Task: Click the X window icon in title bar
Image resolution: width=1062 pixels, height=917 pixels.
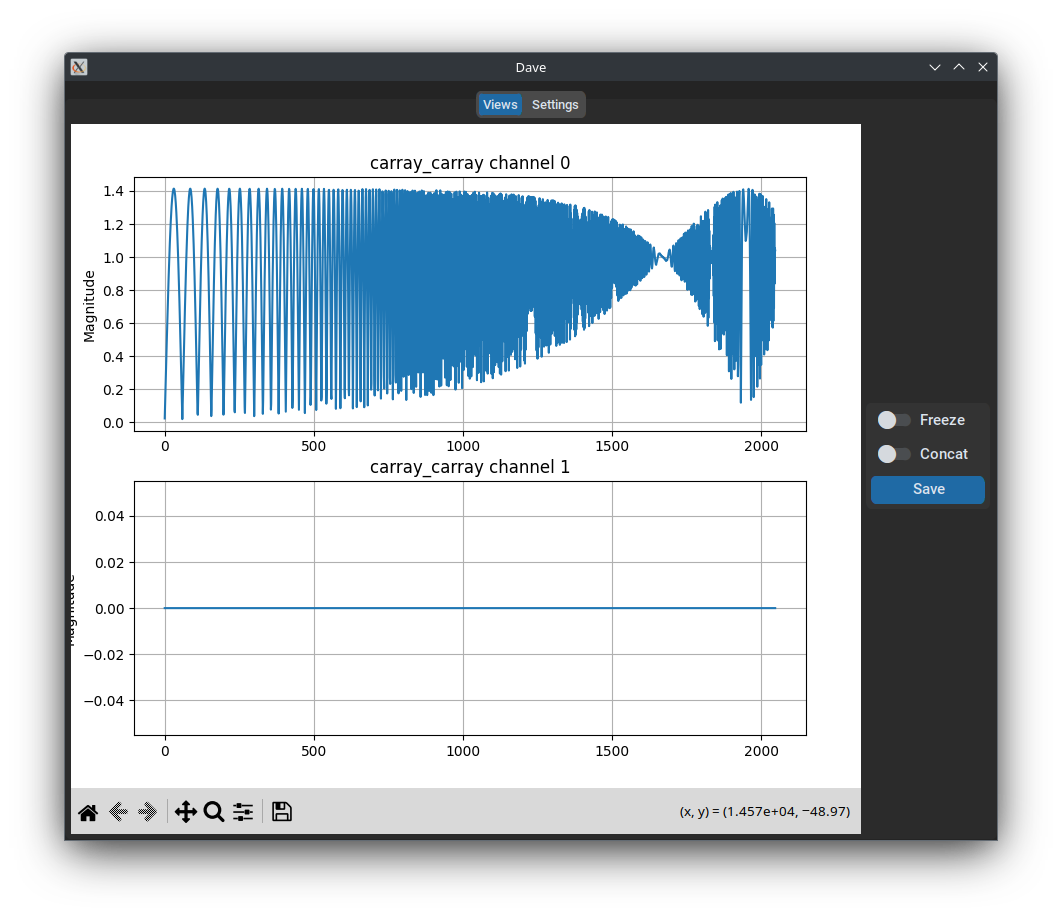Action: 79,67
